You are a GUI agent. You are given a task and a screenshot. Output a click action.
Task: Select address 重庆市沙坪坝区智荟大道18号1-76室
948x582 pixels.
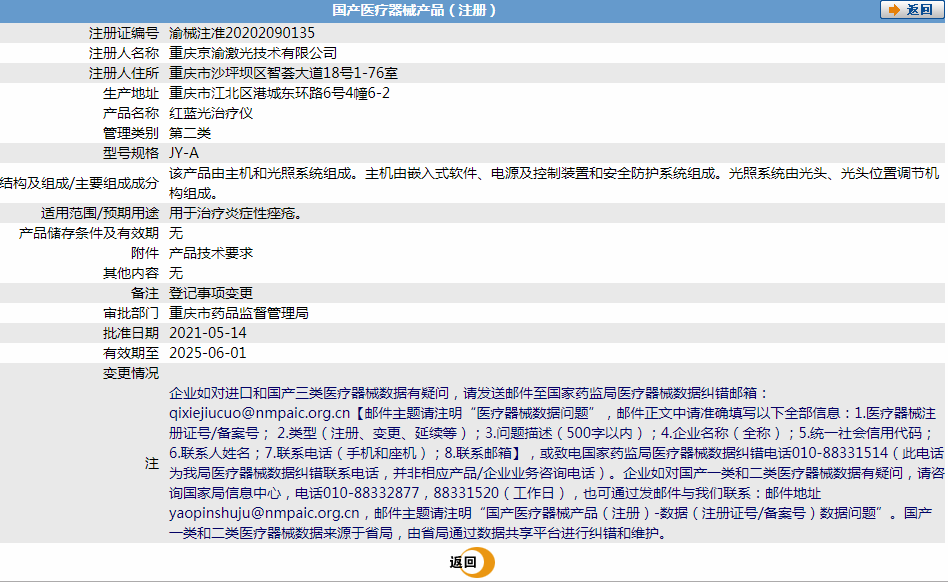pyautogui.click(x=284, y=73)
